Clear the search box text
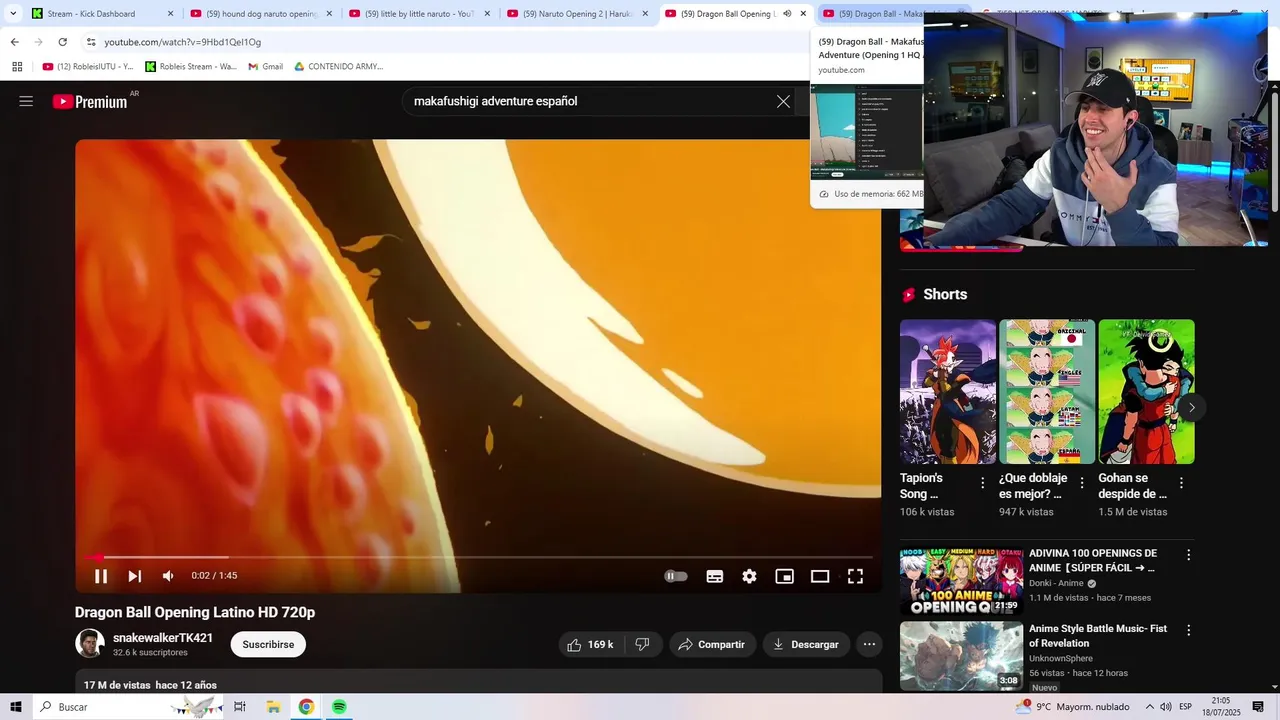Viewport: 1280px width, 720px height. pyautogui.click(x=783, y=101)
